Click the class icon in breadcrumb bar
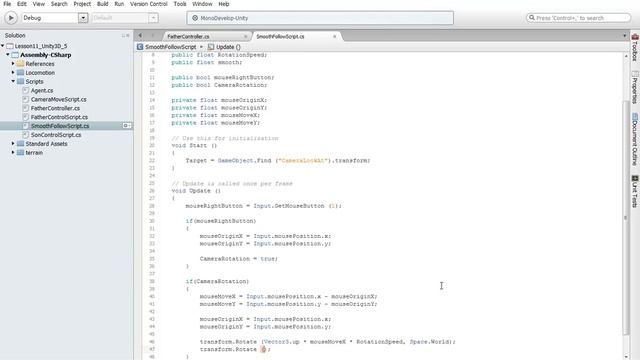 tap(140, 47)
